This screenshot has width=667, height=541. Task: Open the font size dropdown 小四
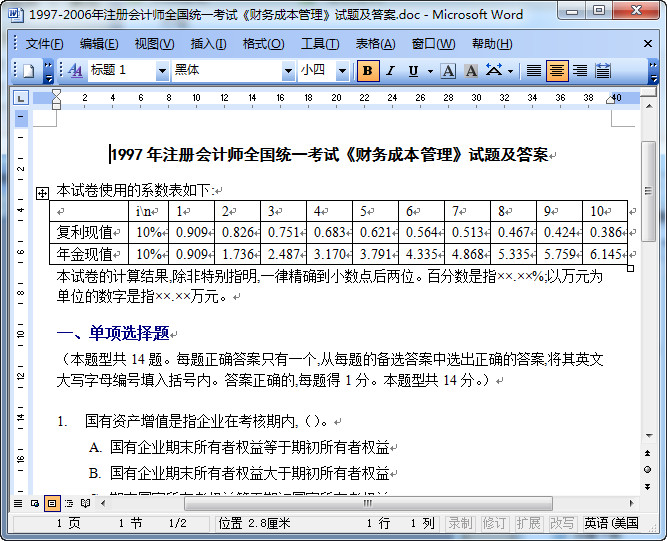tap(342, 71)
